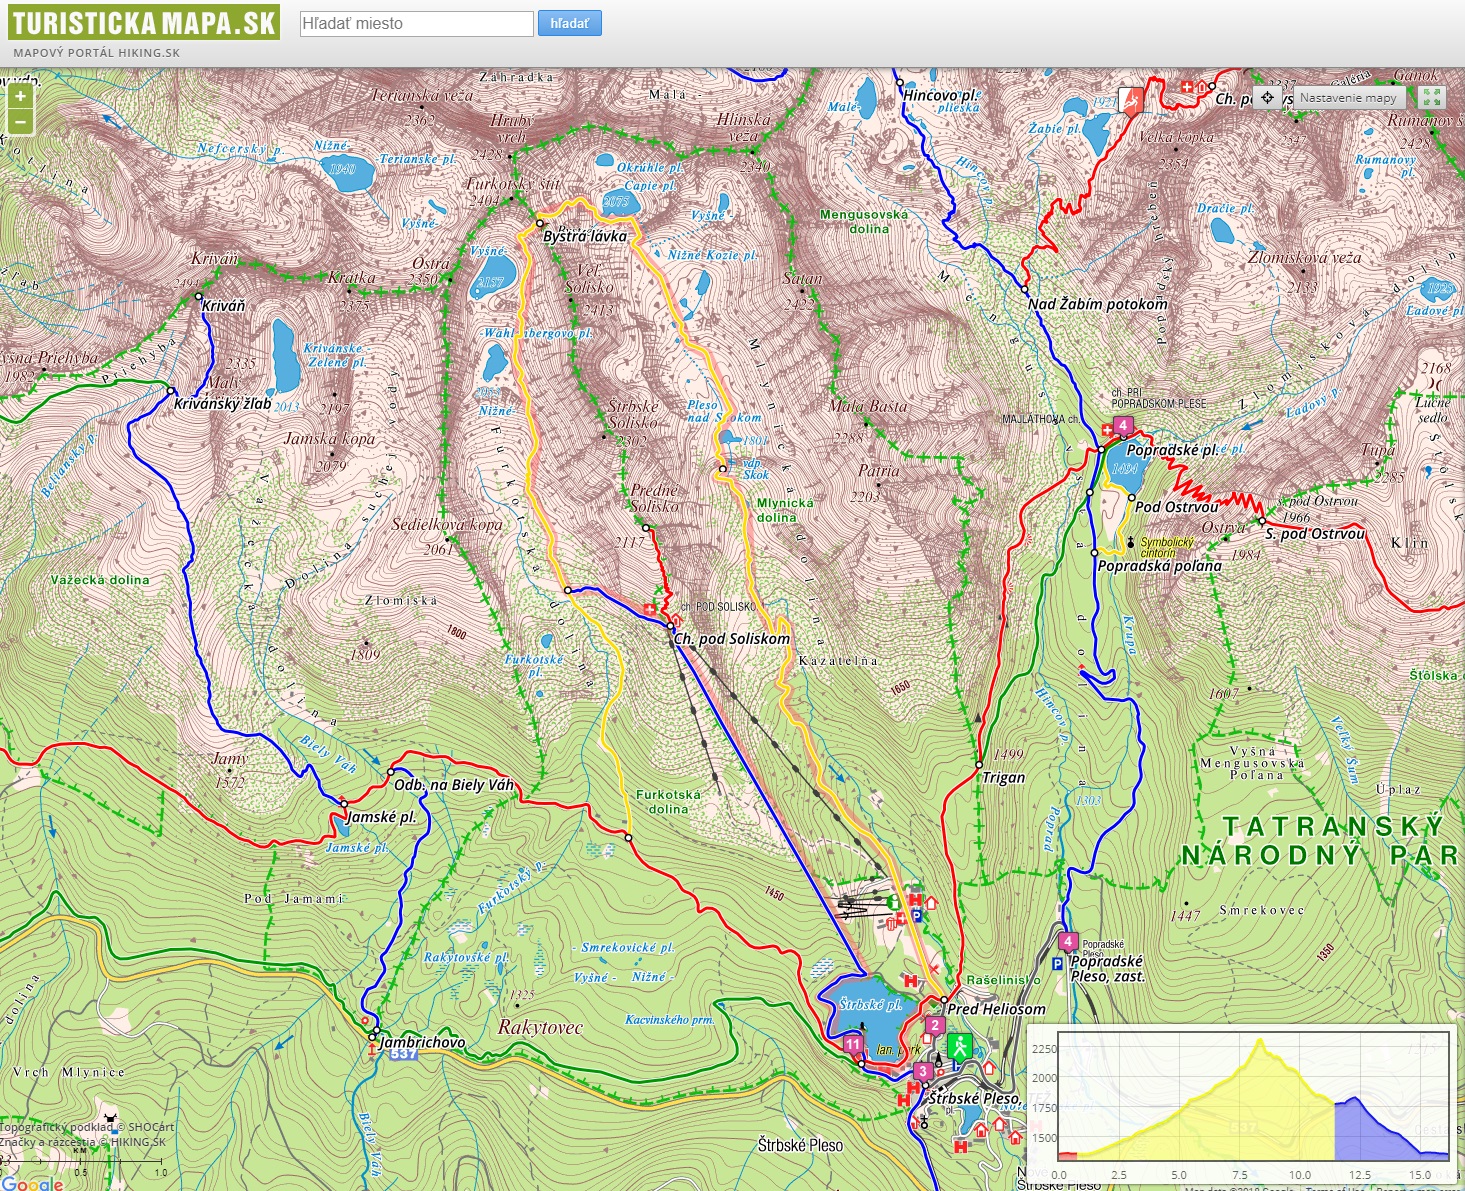Click the green hiker start marker
Screen dimensions: 1465x1191
[959, 1047]
